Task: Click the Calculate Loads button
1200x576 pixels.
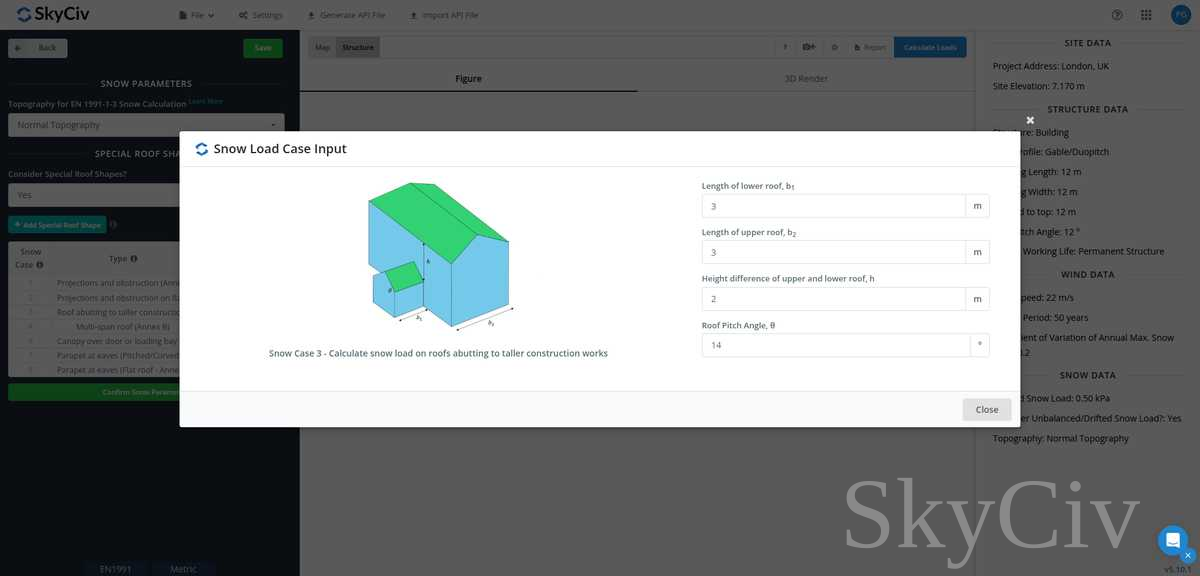Action: [930, 47]
